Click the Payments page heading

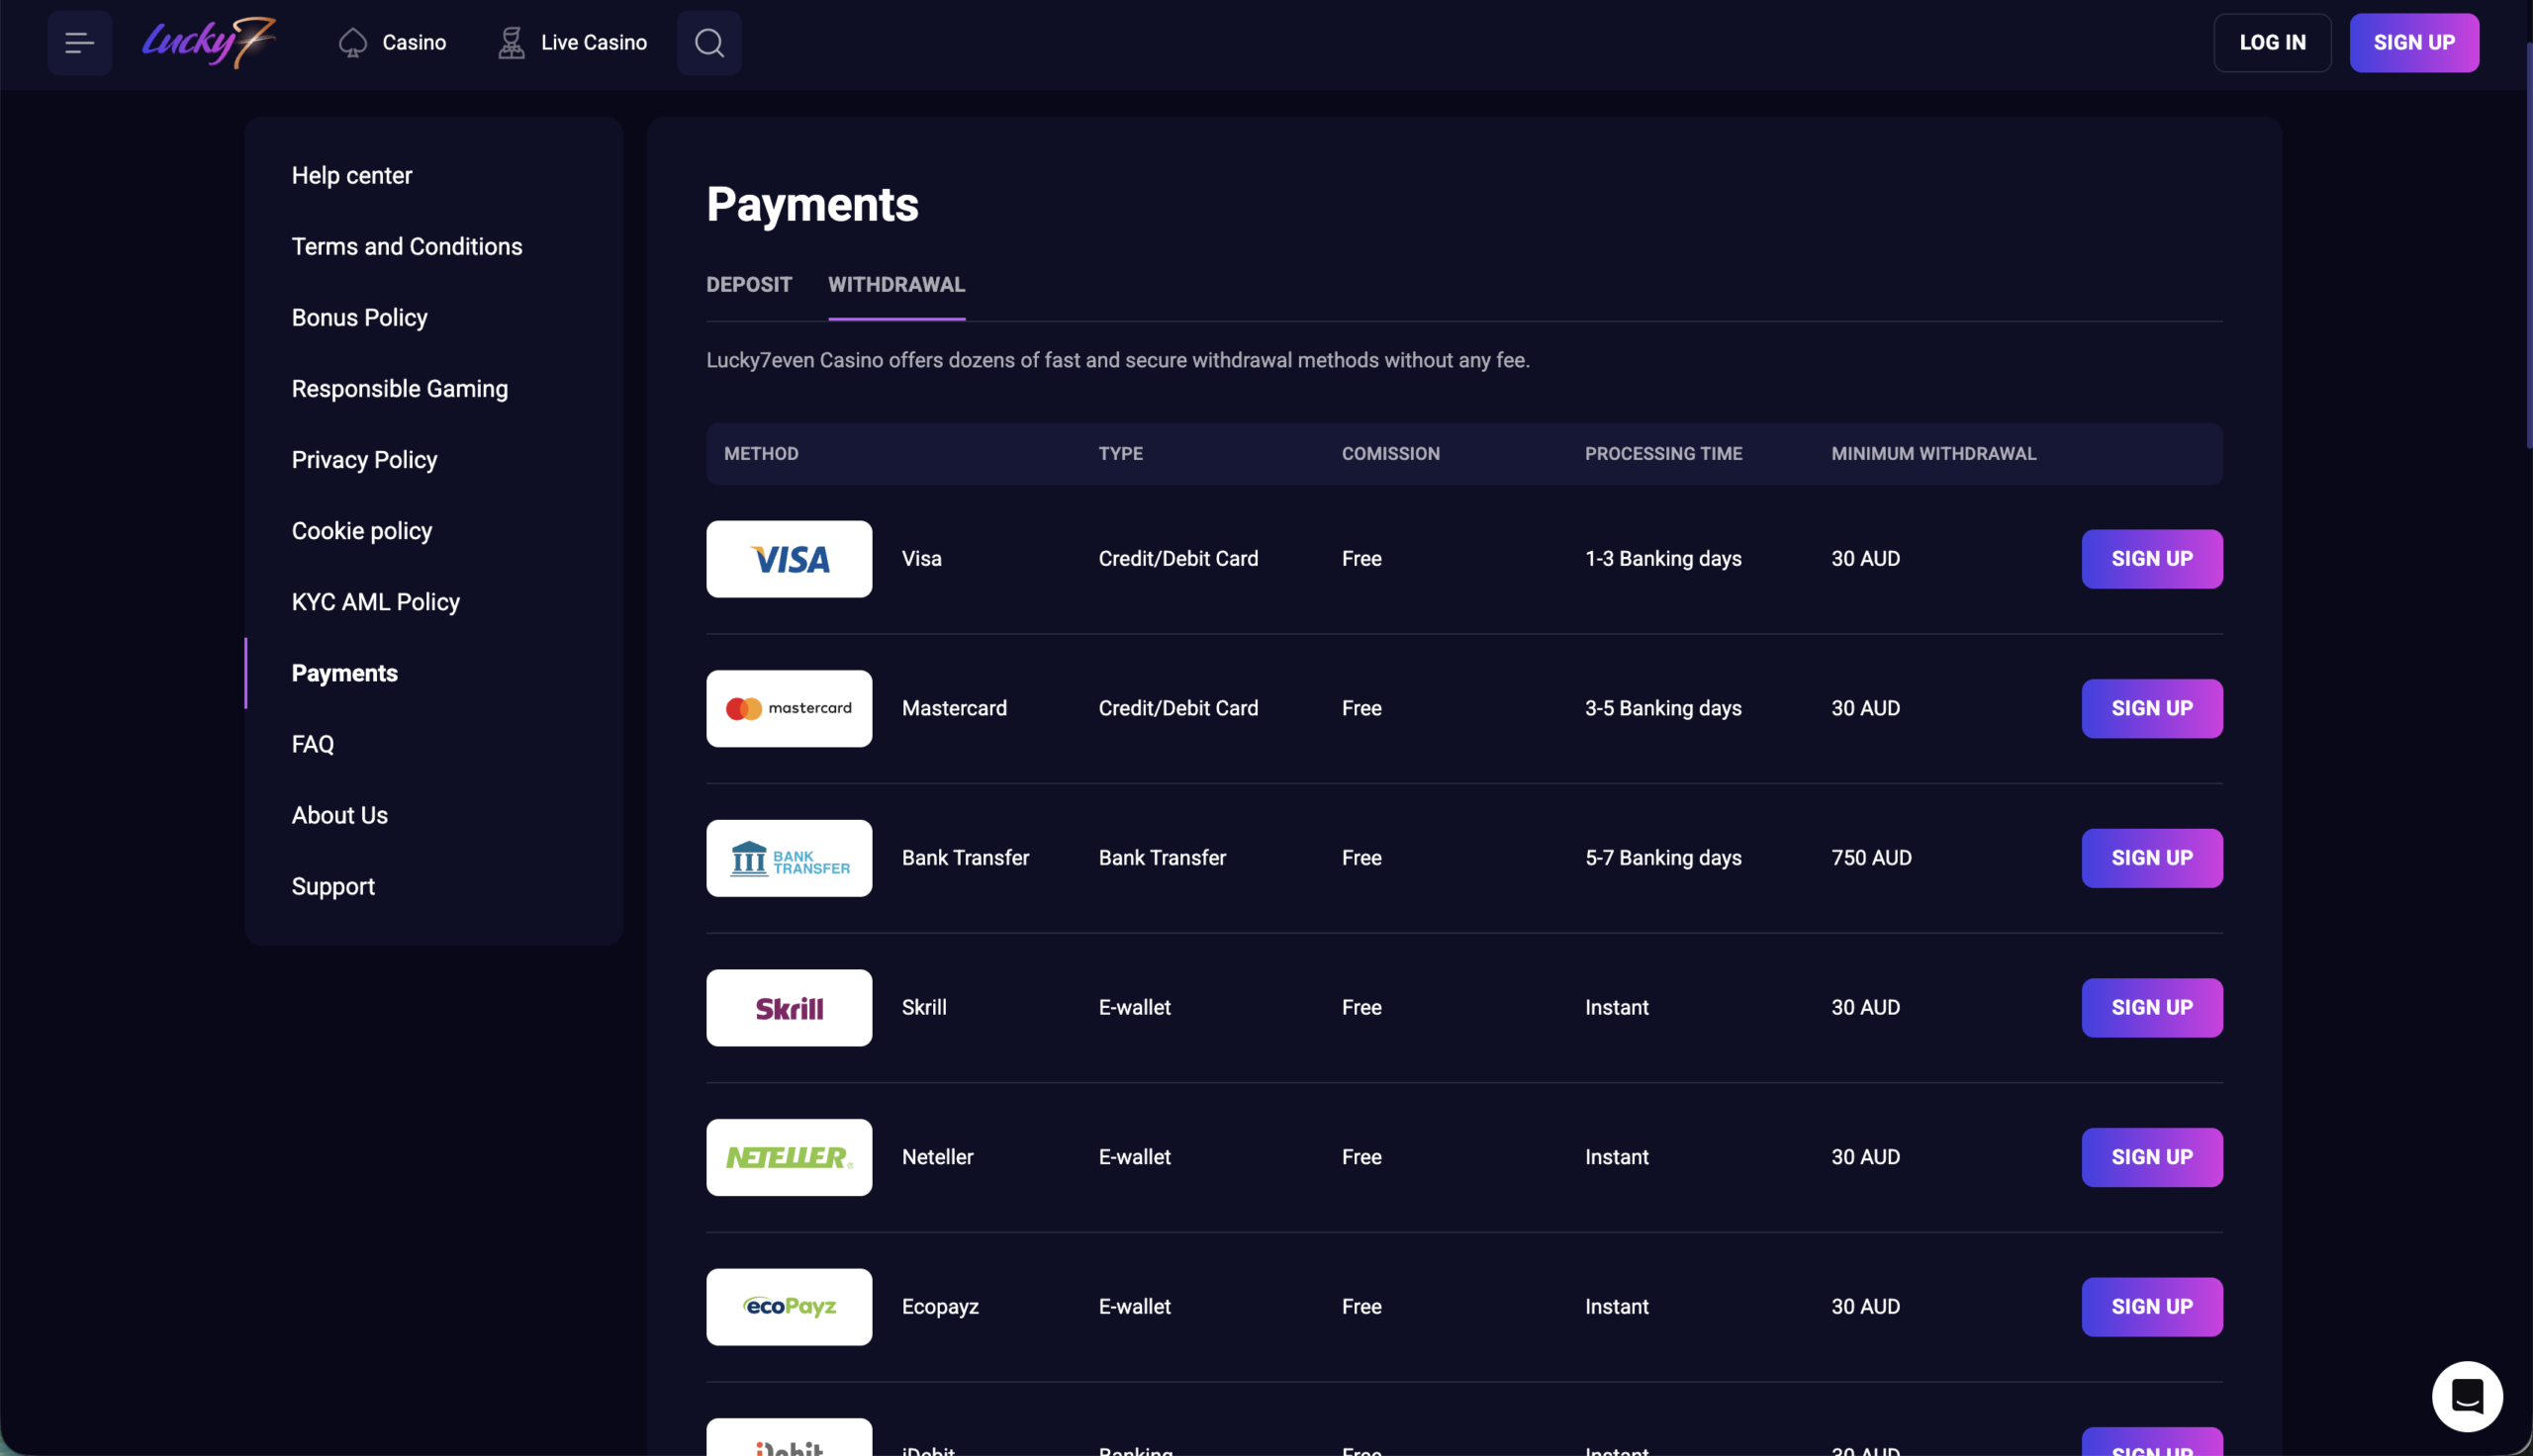tap(812, 205)
